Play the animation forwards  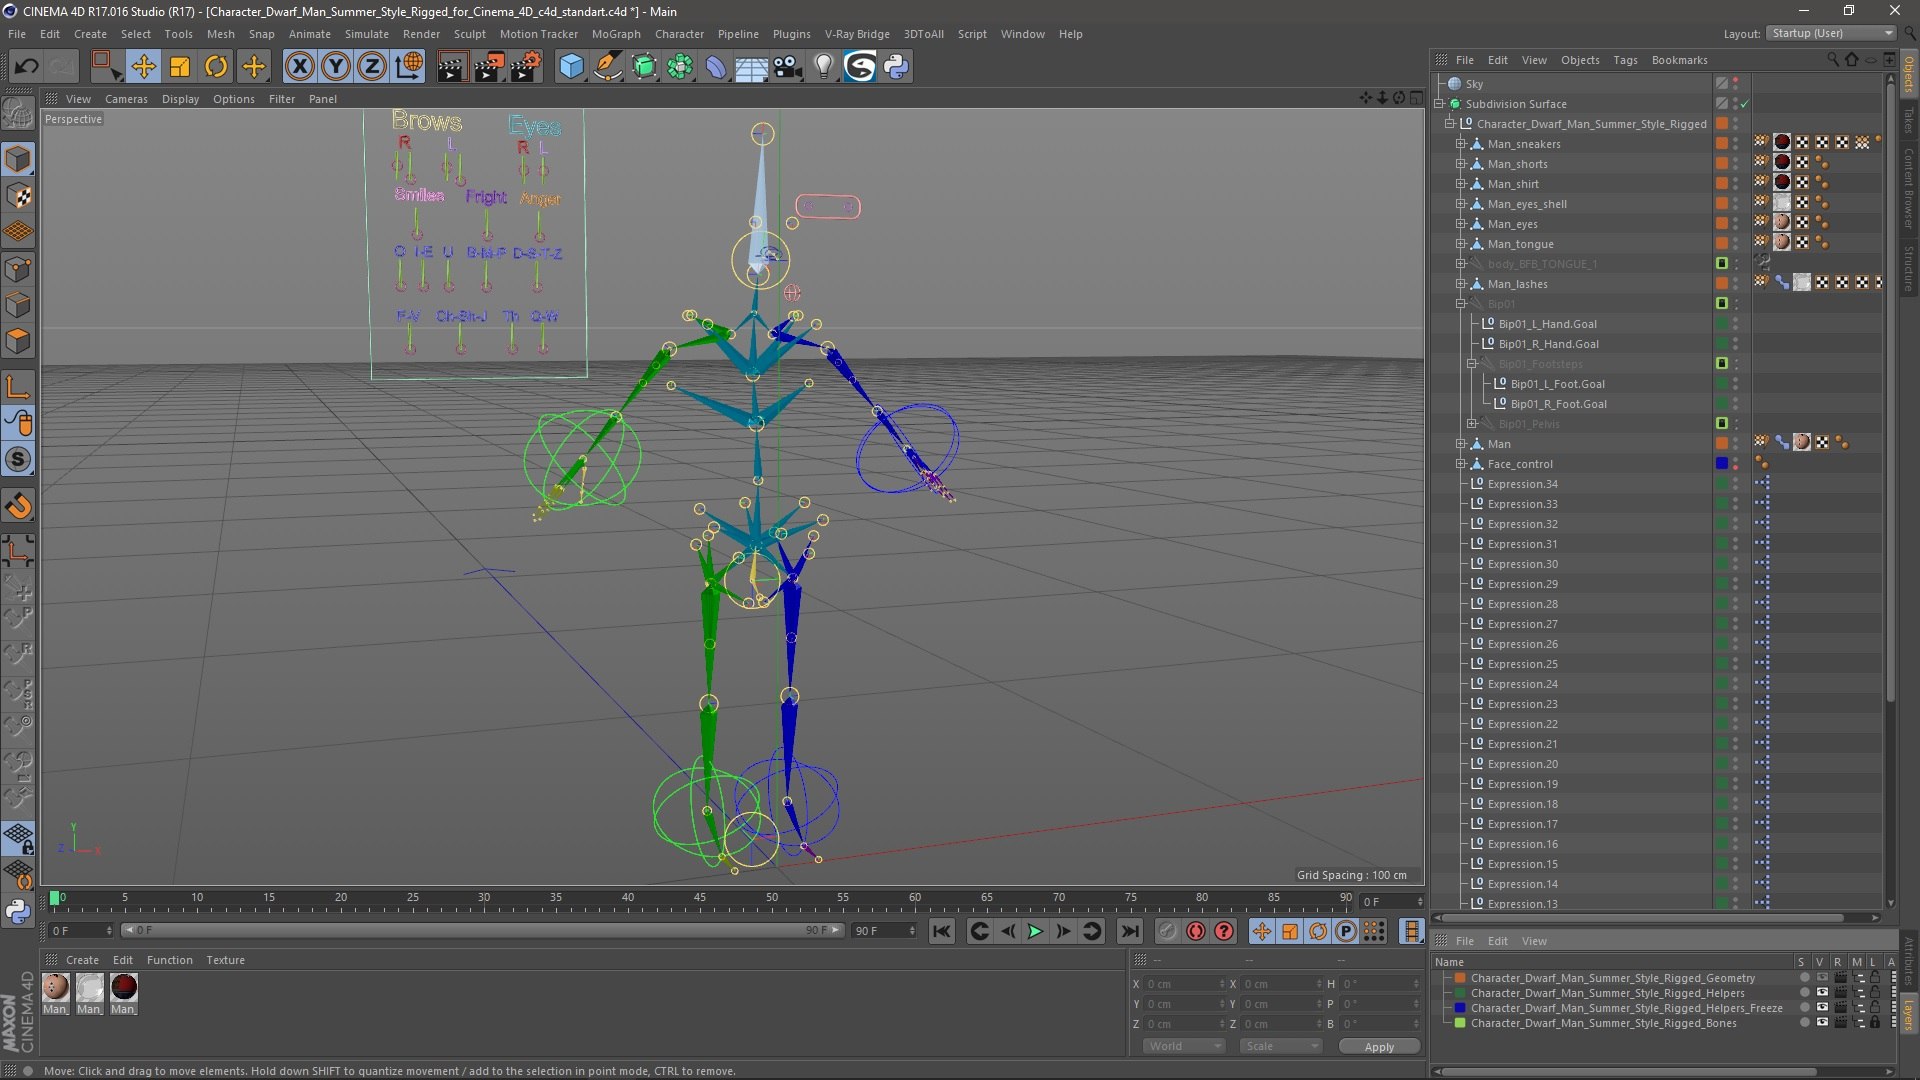tap(1035, 931)
